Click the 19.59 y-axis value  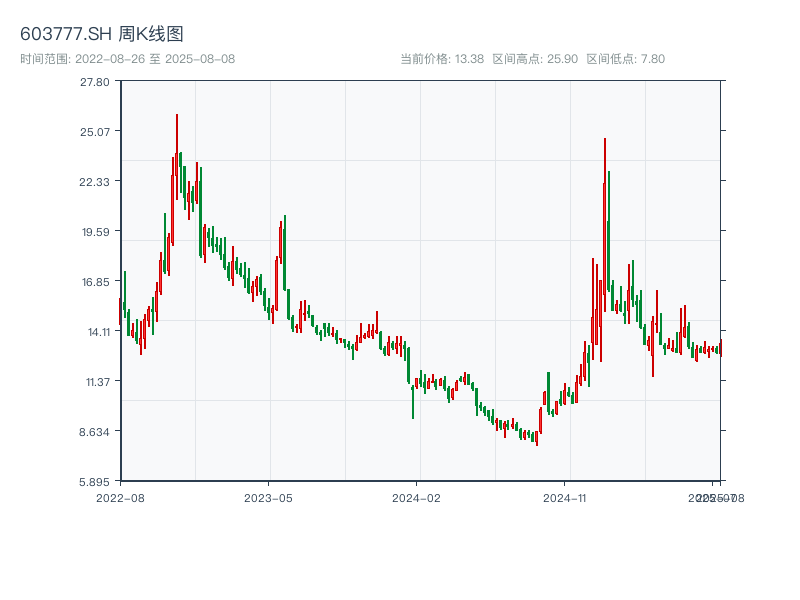(x=96, y=232)
